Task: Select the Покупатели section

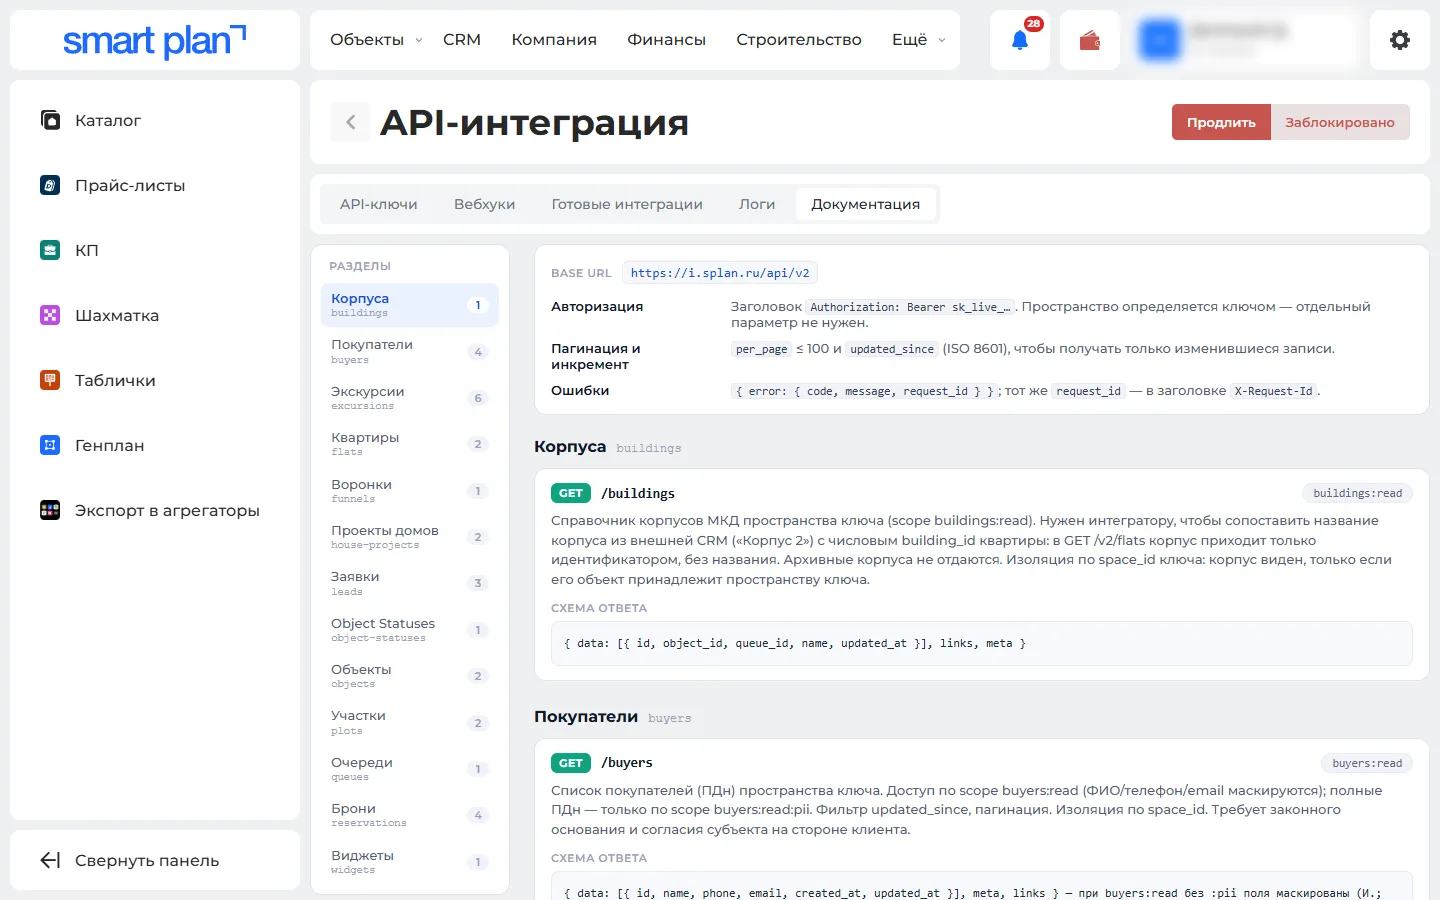Action: [410, 351]
